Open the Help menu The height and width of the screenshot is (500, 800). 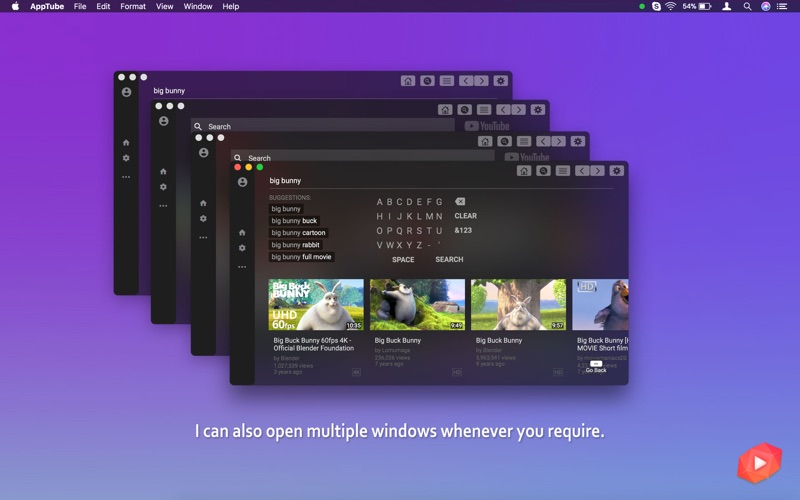(x=231, y=6)
